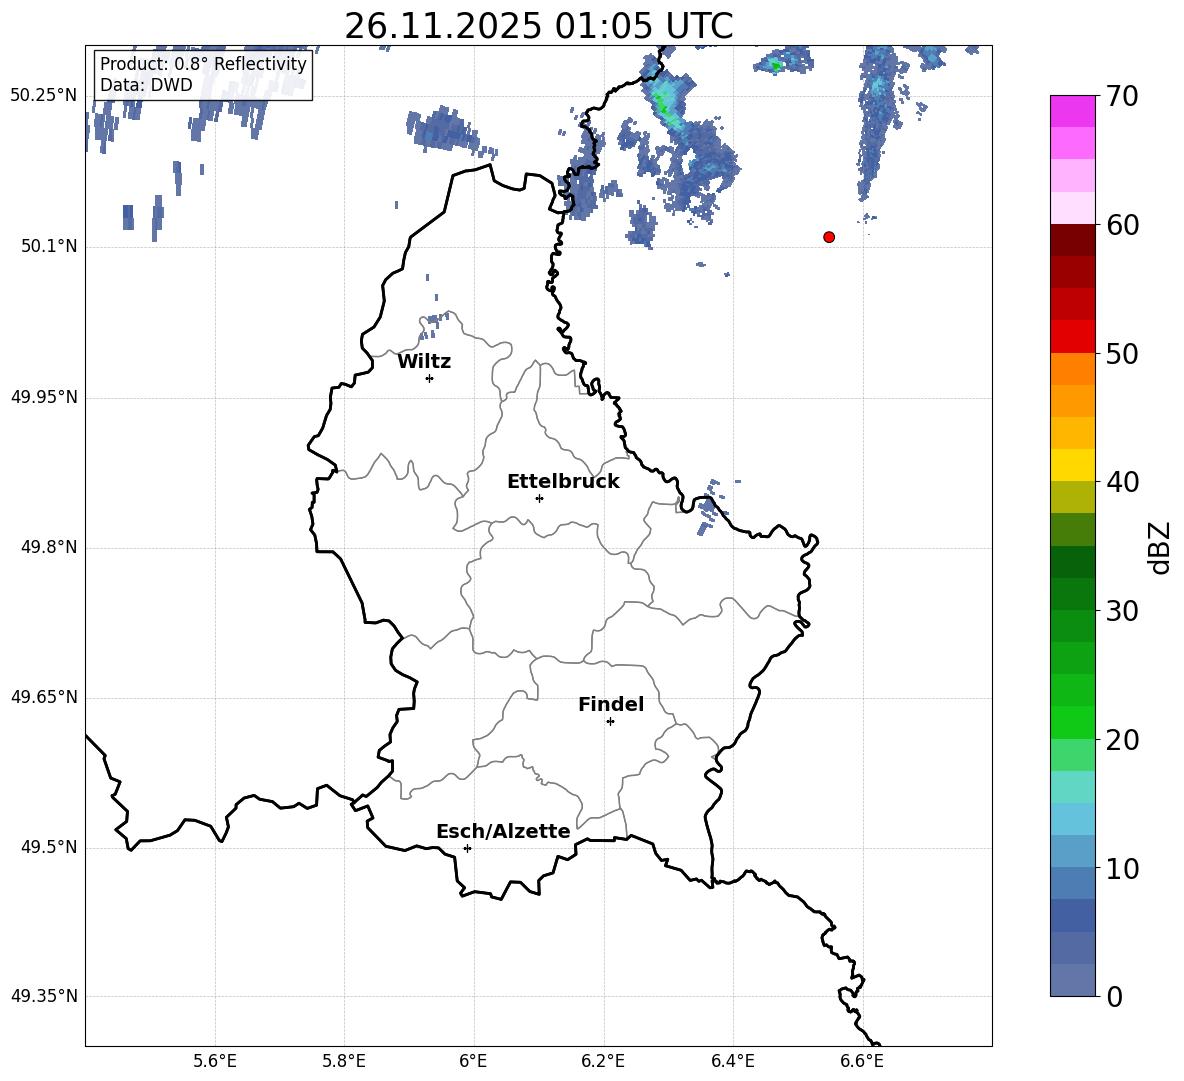Viewport: 1184px width, 1081px height.
Task: Click the 50.25°N latitude label
Action: tap(44, 96)
